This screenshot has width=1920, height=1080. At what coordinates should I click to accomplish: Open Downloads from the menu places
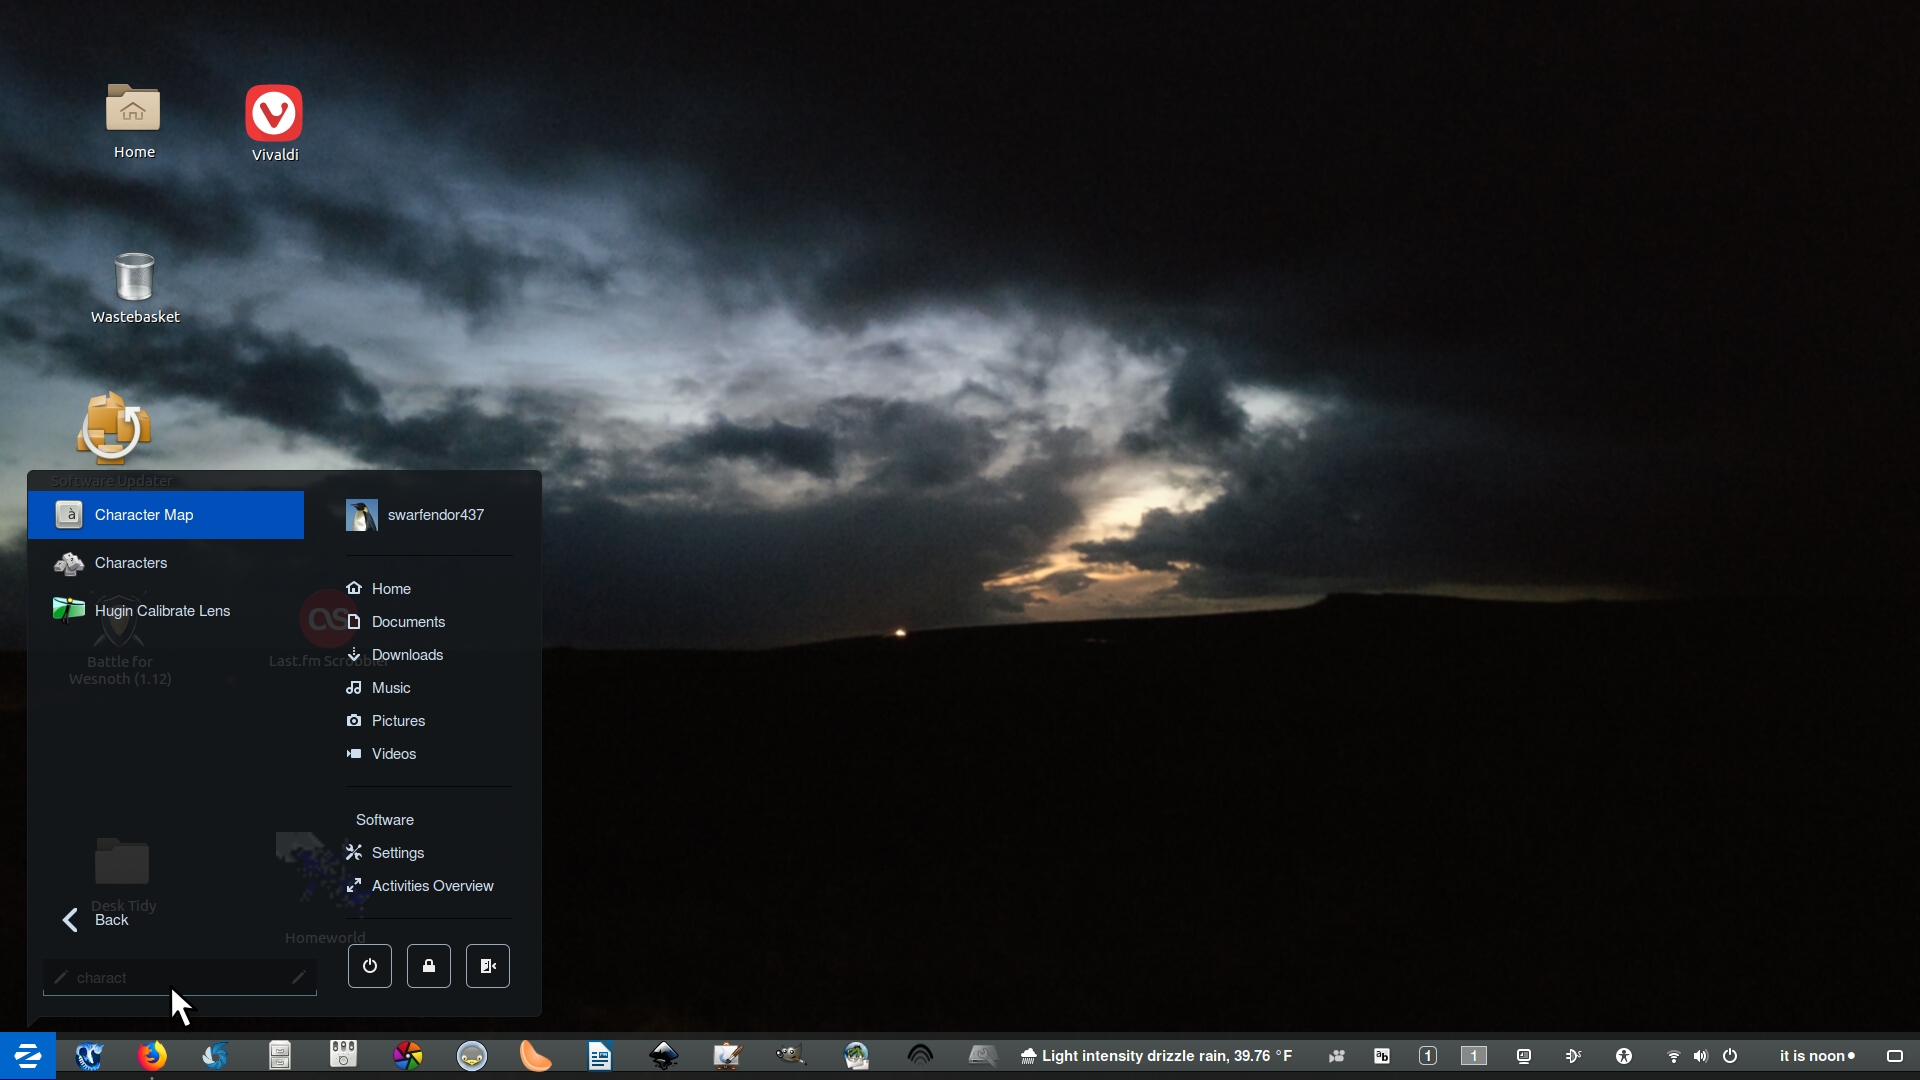407,655
